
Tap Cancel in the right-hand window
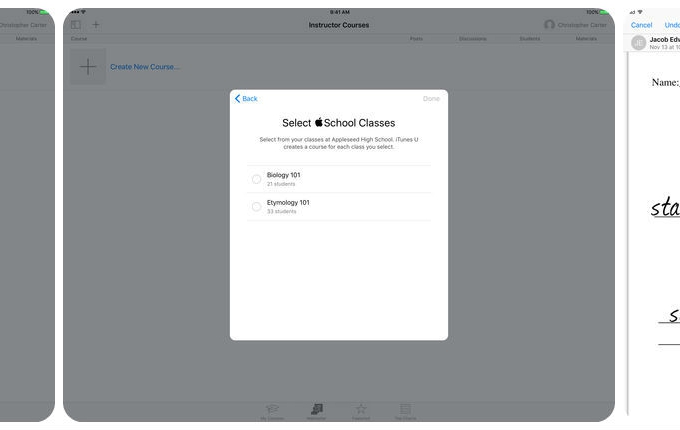641,25
